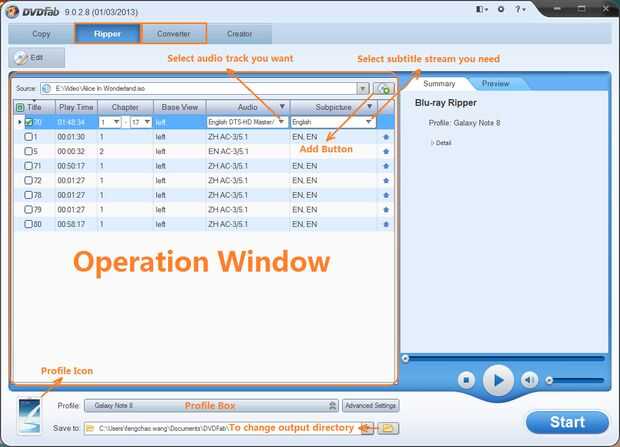Switch to the Creator tab
Viewport: 620px width, 447px height.
coord(240,34)
